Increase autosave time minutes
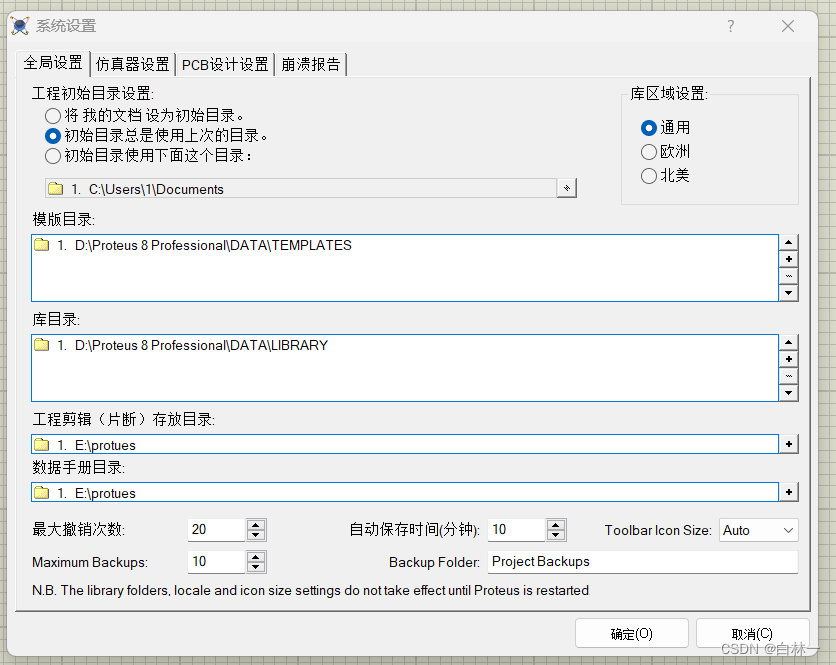The width and height of the screenshot is (836, 665). coord(556,525)
